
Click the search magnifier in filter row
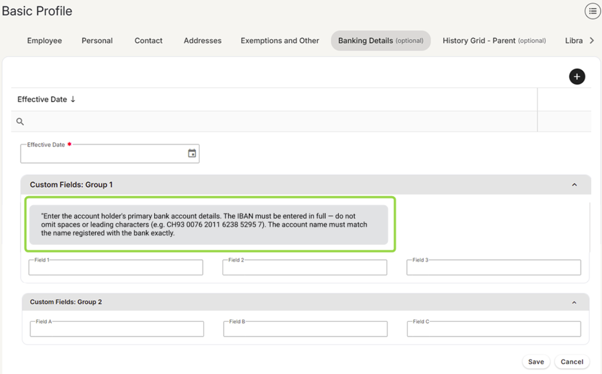click(20, 122)
